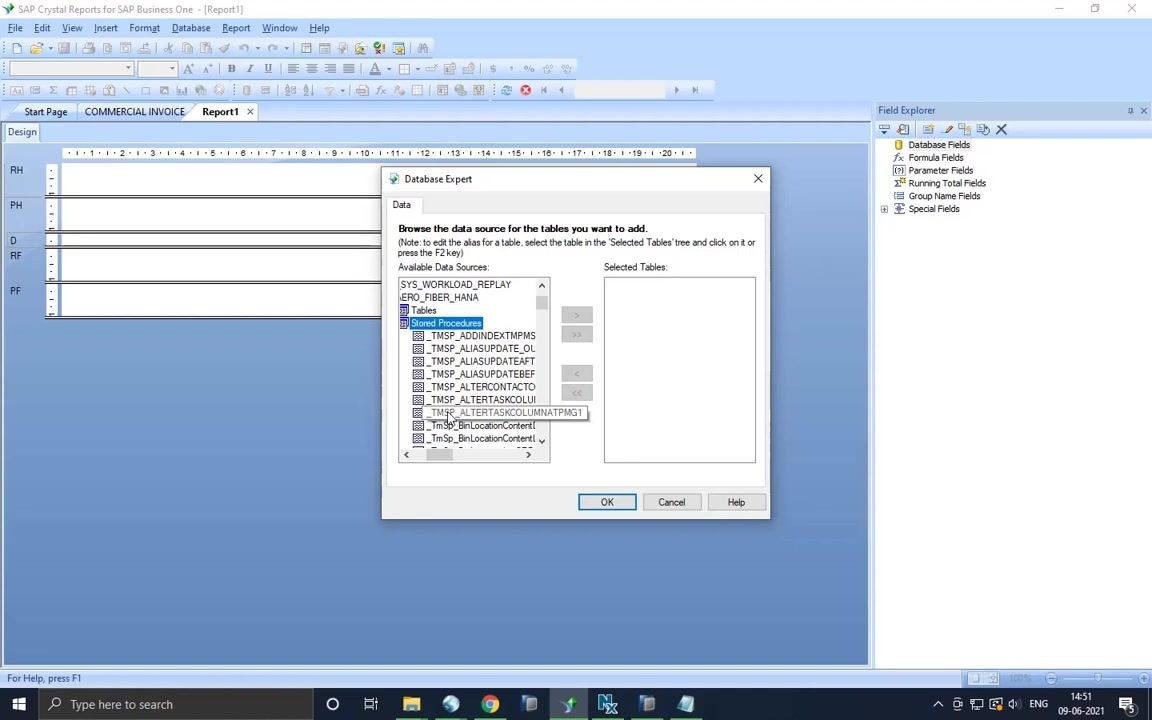The image size is (1152, 720).
Task: Toggle Align Left
Action: pos(293,69)
